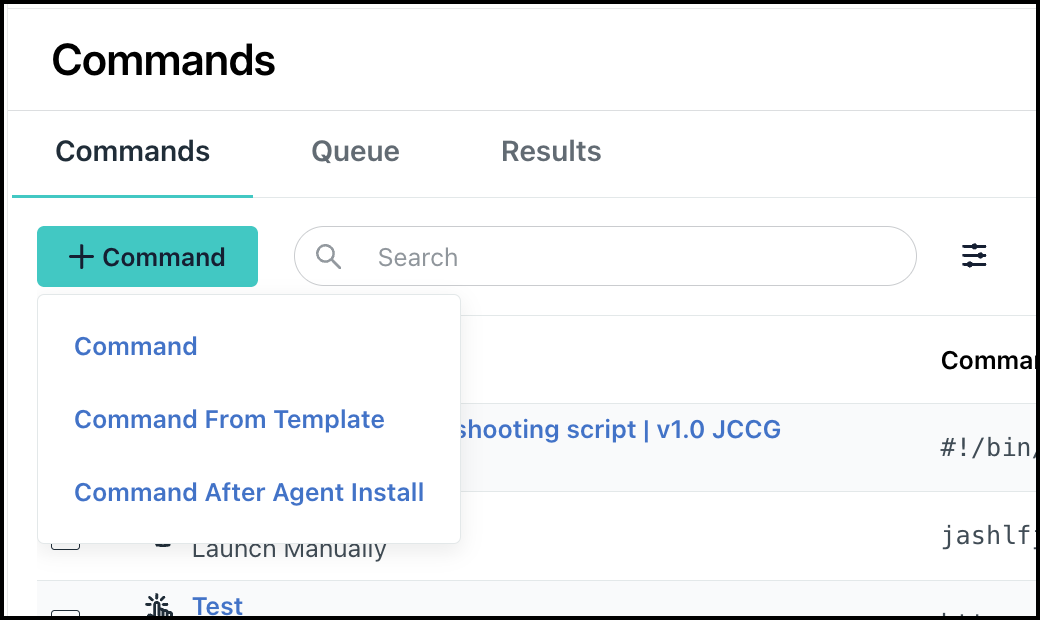
Task: Click the Command column header
Action: point(986,360)
